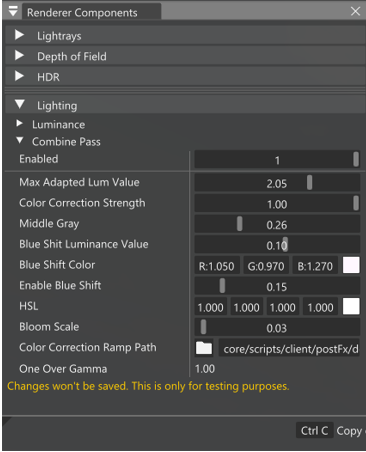The image size is (366, 452).
Task: Click the Blue Shift Color swatch
Action: click(x=351, y=265)
